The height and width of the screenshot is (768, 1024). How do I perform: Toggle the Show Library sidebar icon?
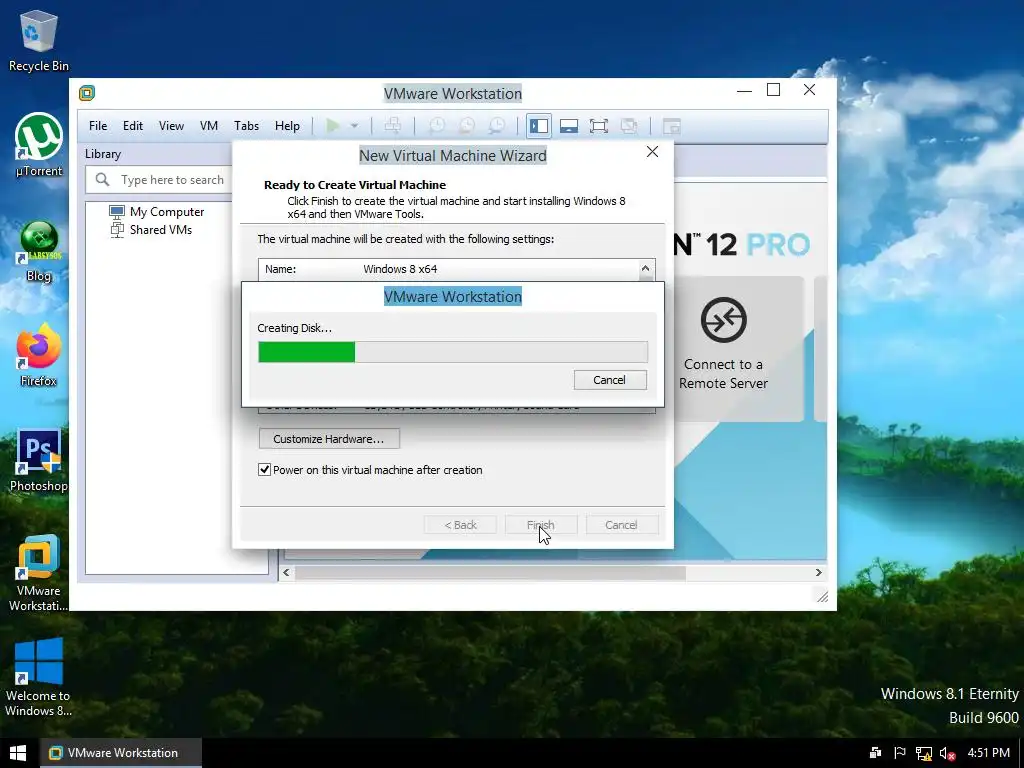coord(539,126)
